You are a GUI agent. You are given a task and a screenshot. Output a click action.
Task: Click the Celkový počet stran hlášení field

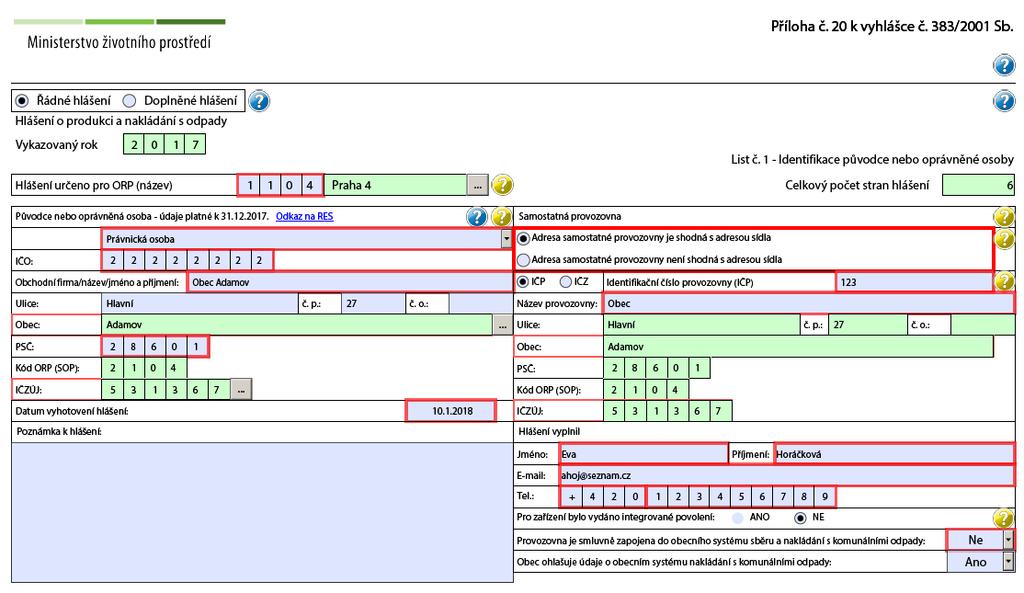(x=978, y=185)
